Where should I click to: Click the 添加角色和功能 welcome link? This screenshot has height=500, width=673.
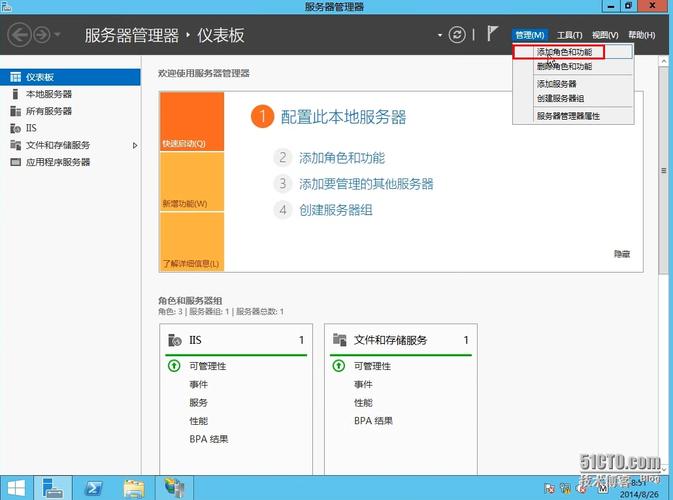(342, 158)
